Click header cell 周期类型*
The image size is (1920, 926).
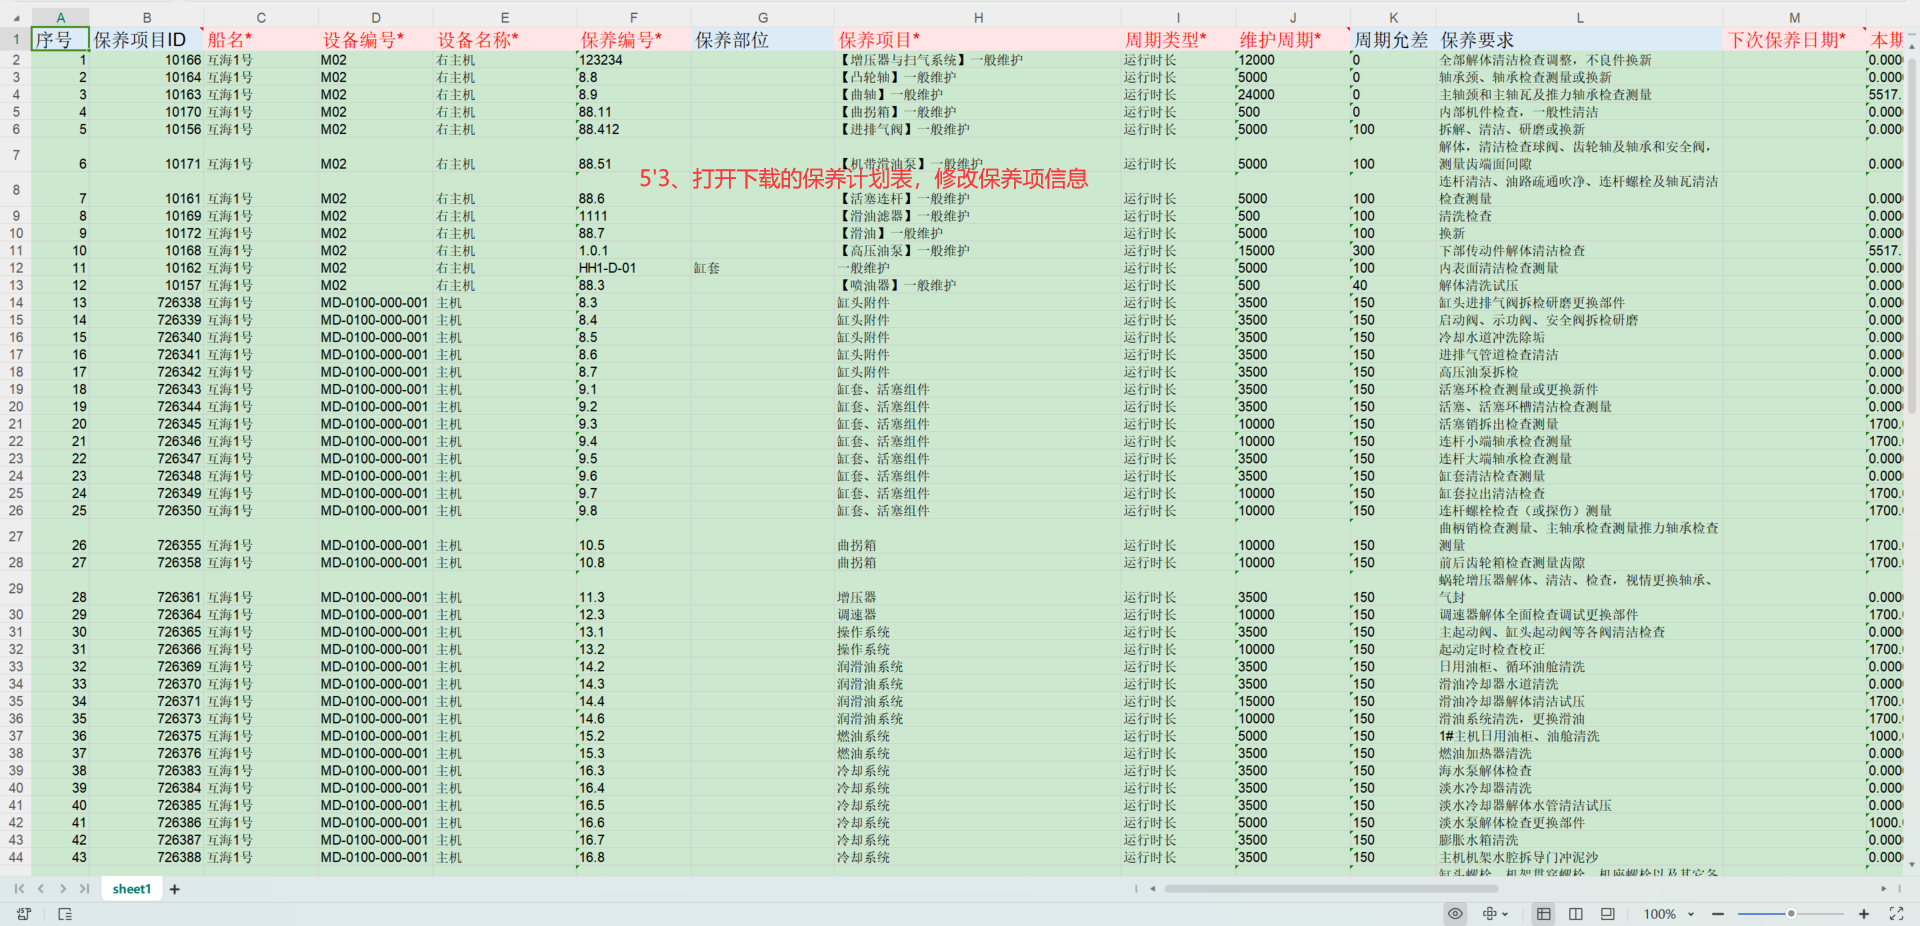coord(1178,39)
